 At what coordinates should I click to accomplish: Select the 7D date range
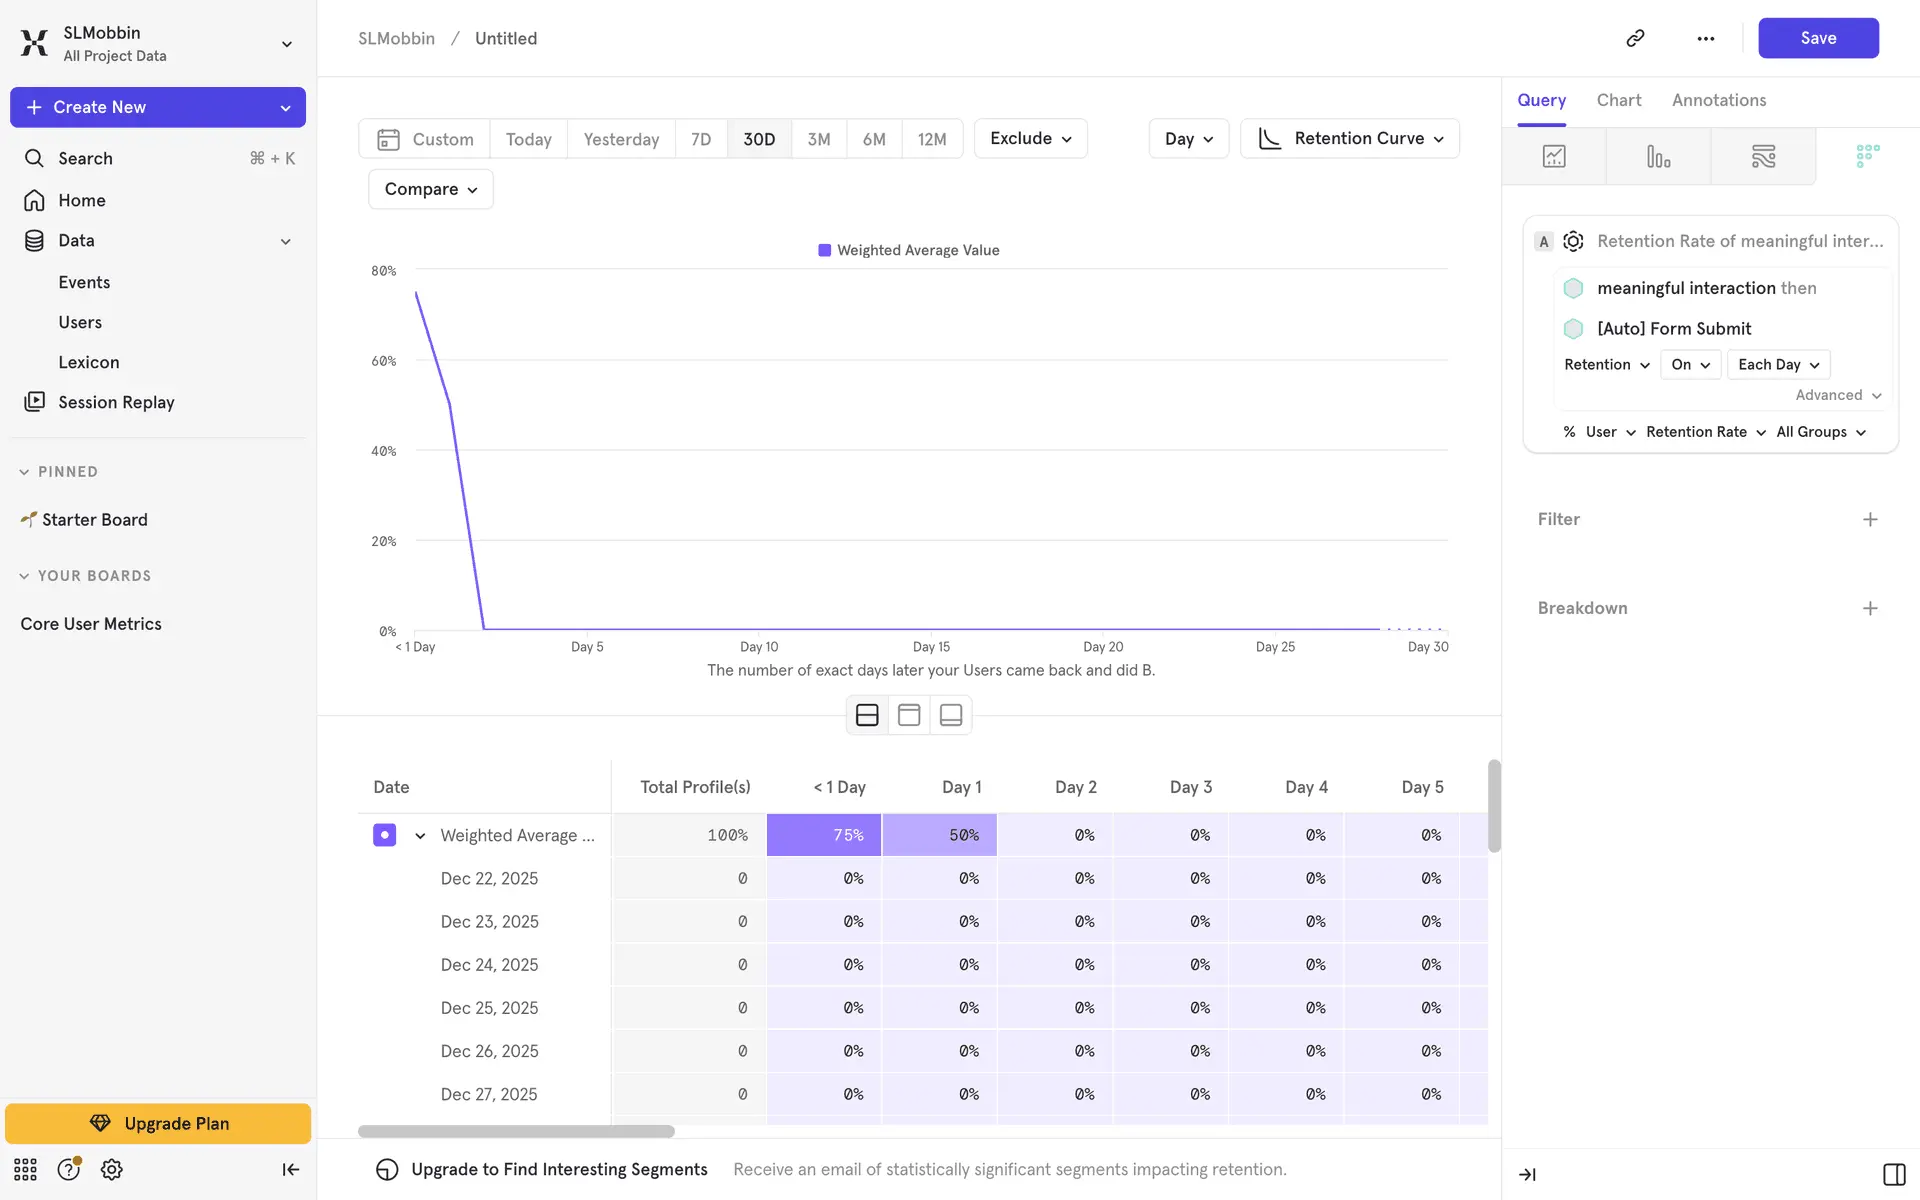(700, 139)
